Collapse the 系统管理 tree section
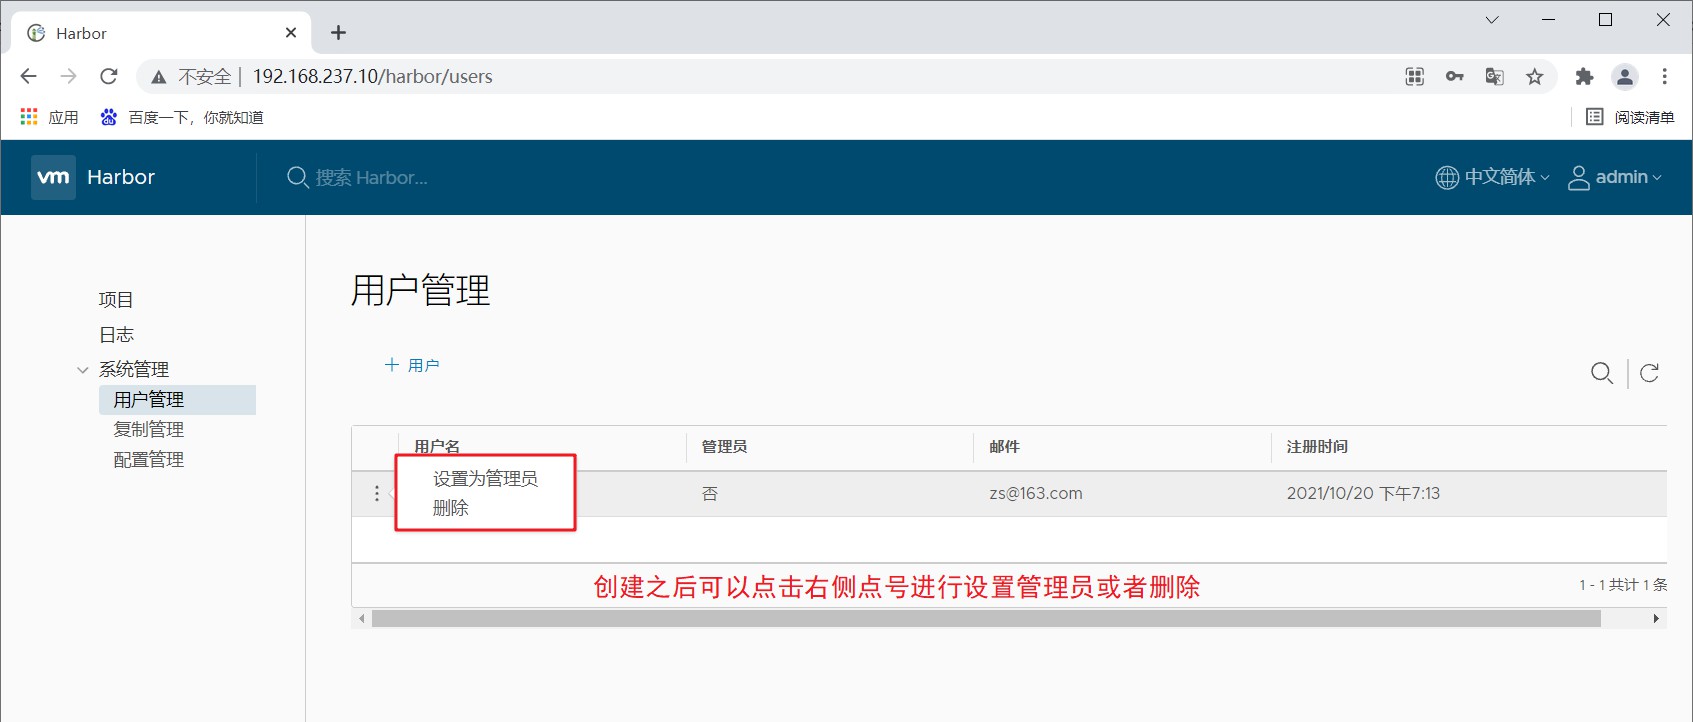 coord(83,370)
